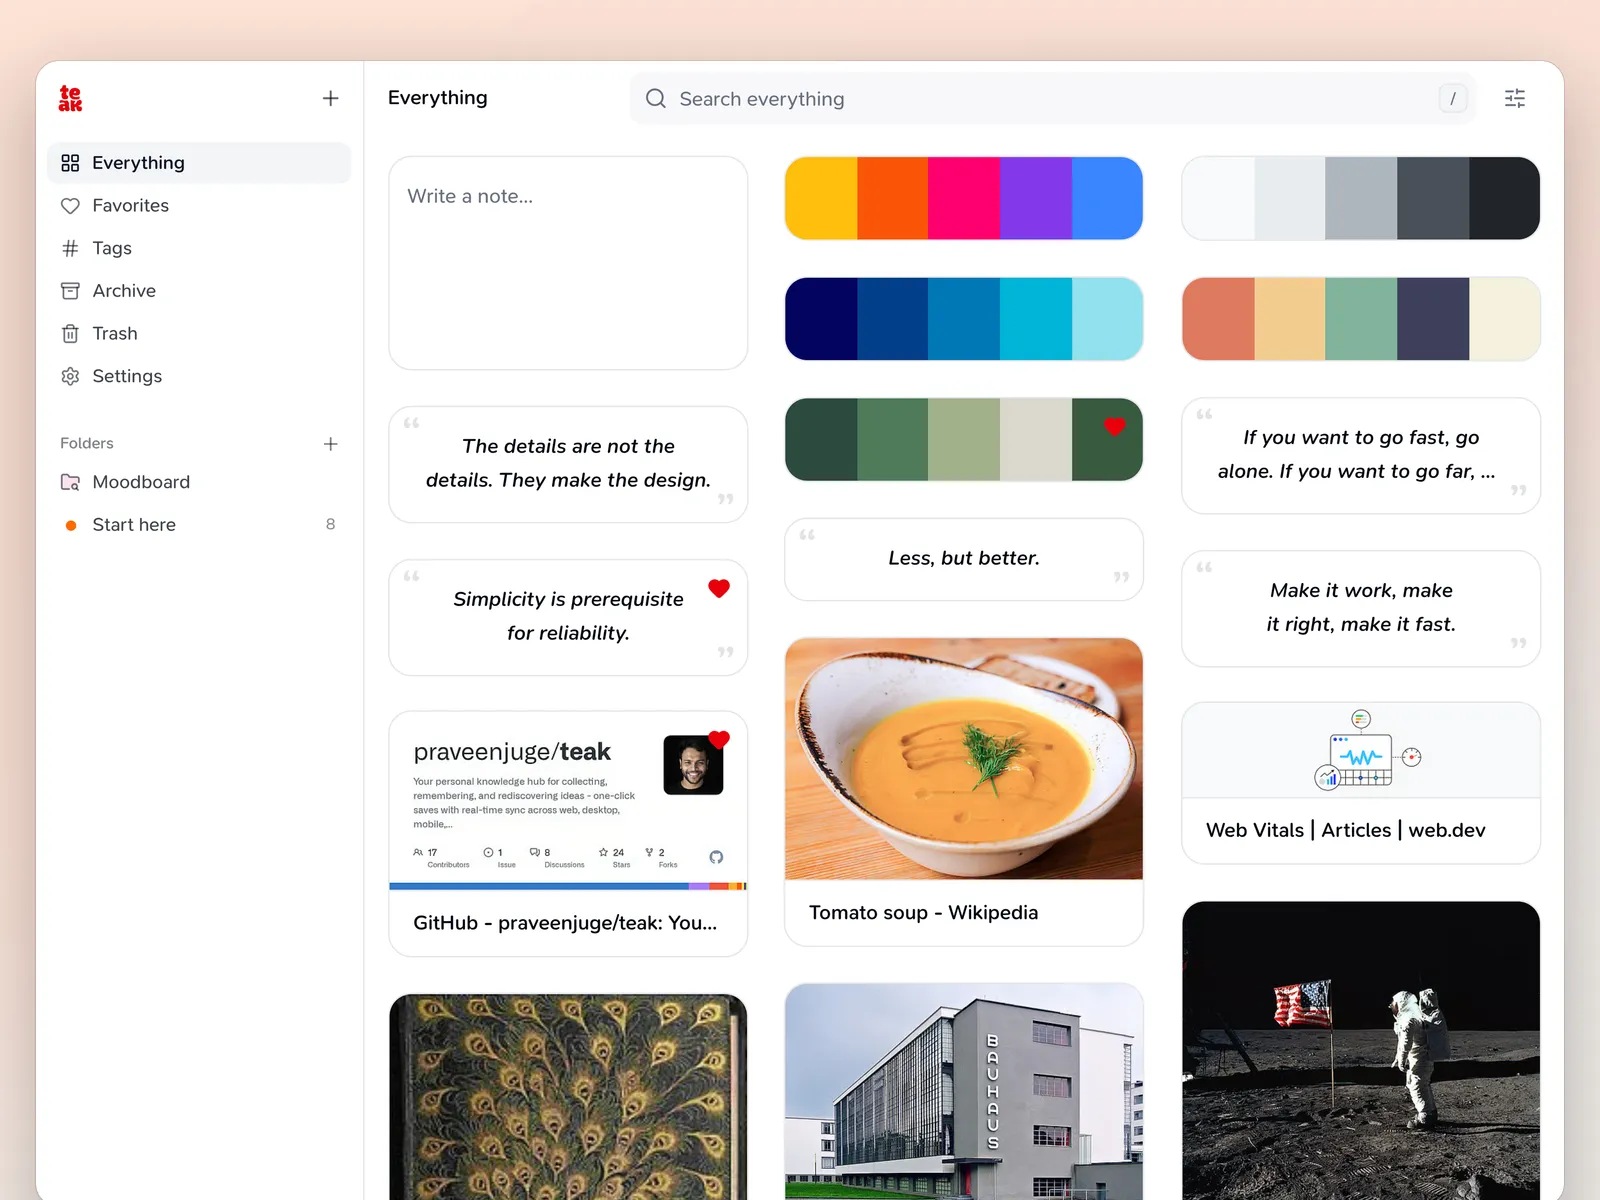Click the Write a note field
This screenshot has height=1200, width=1600.
[568, 263]
